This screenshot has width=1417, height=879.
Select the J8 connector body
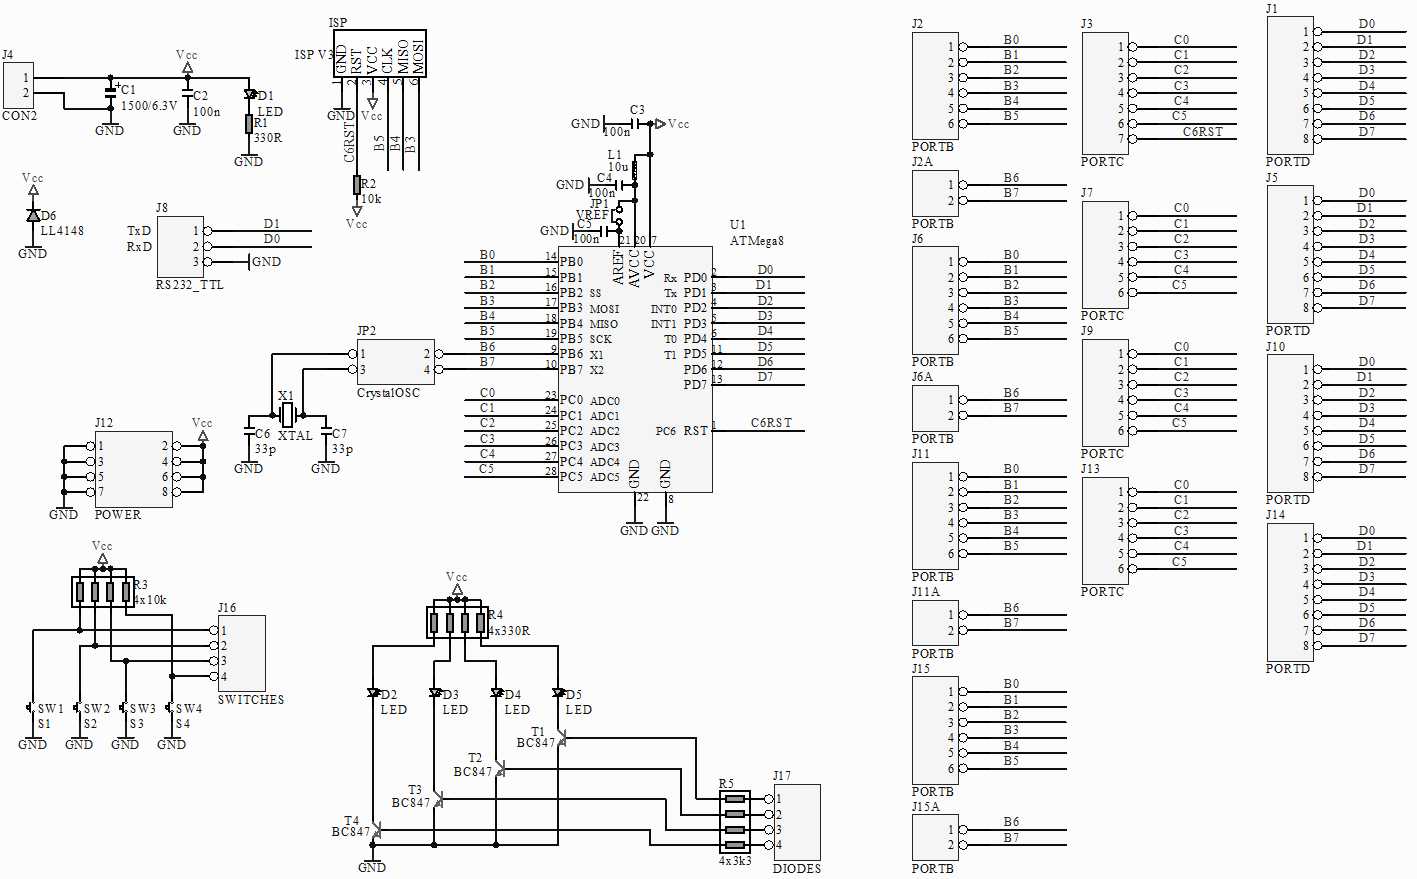[x=180, y=247]
